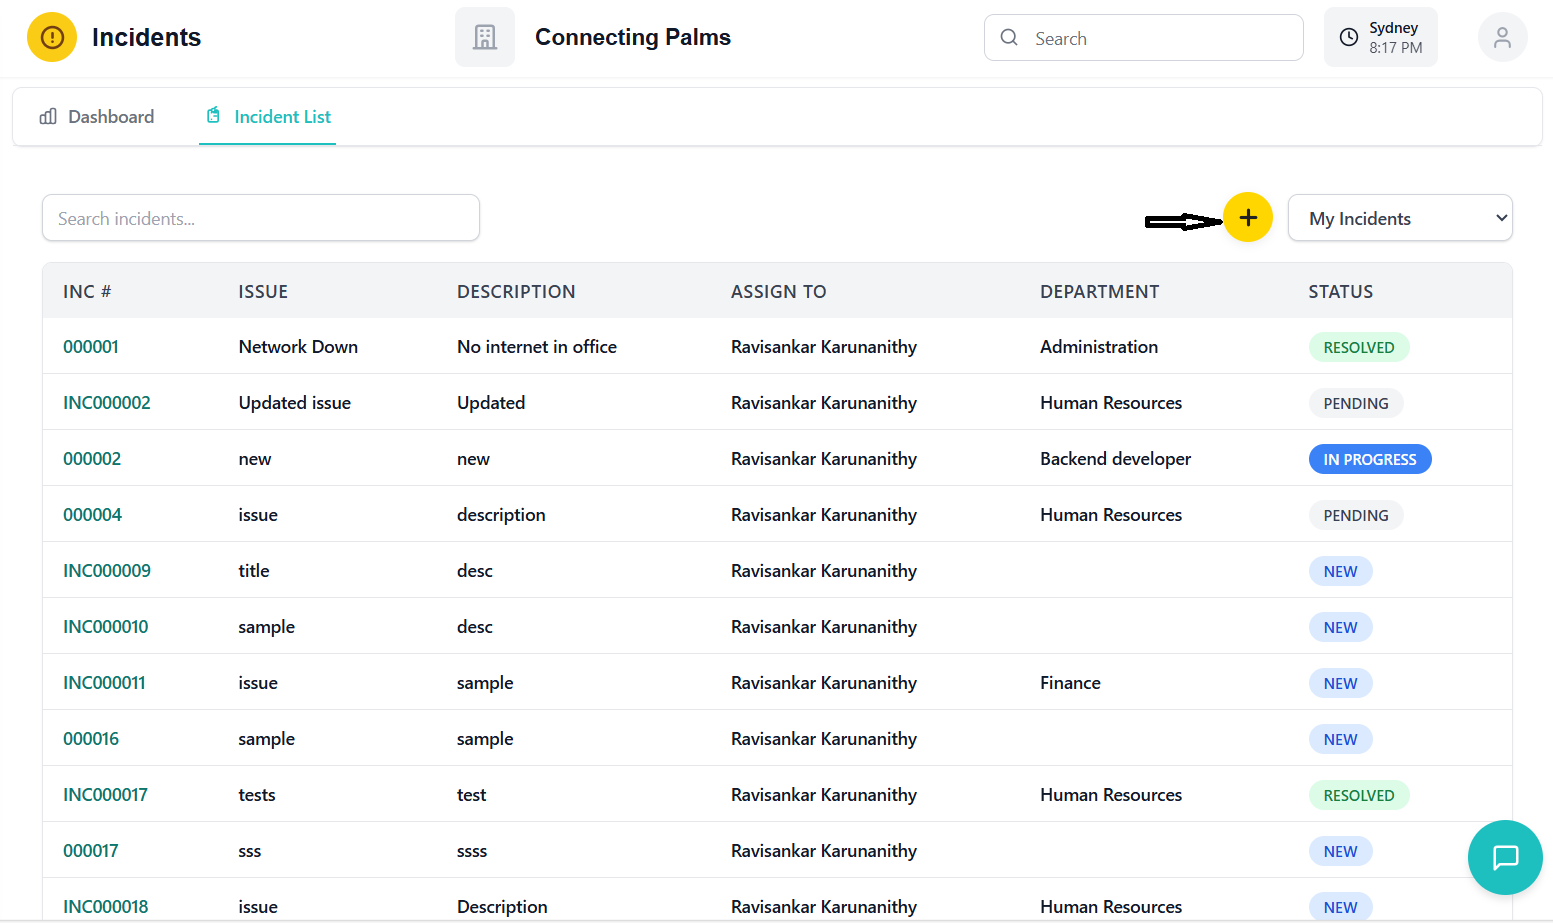Click the yellow plus add incident button
1553x923 pixels.
(x=1248, y=217)
